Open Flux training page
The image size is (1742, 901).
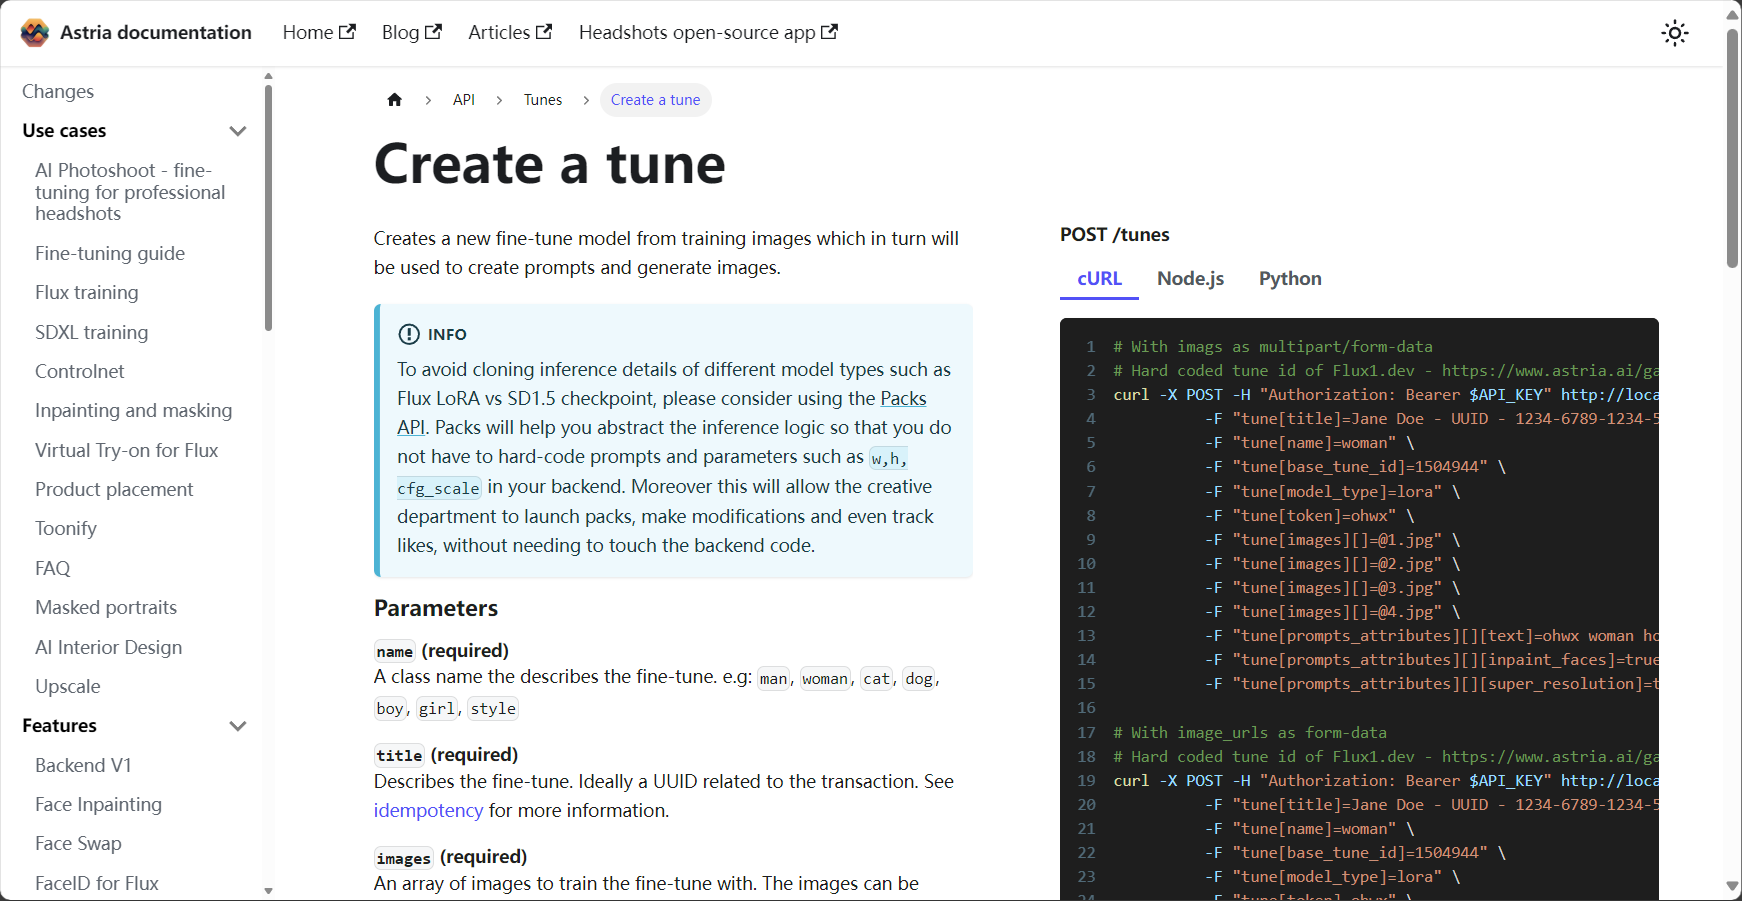(87, 292)
